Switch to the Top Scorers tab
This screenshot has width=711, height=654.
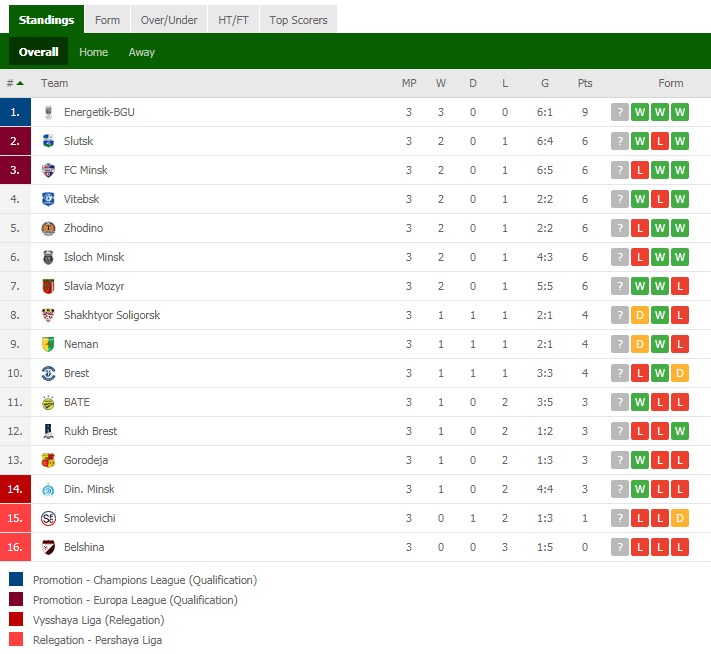[x=299, y=20]
